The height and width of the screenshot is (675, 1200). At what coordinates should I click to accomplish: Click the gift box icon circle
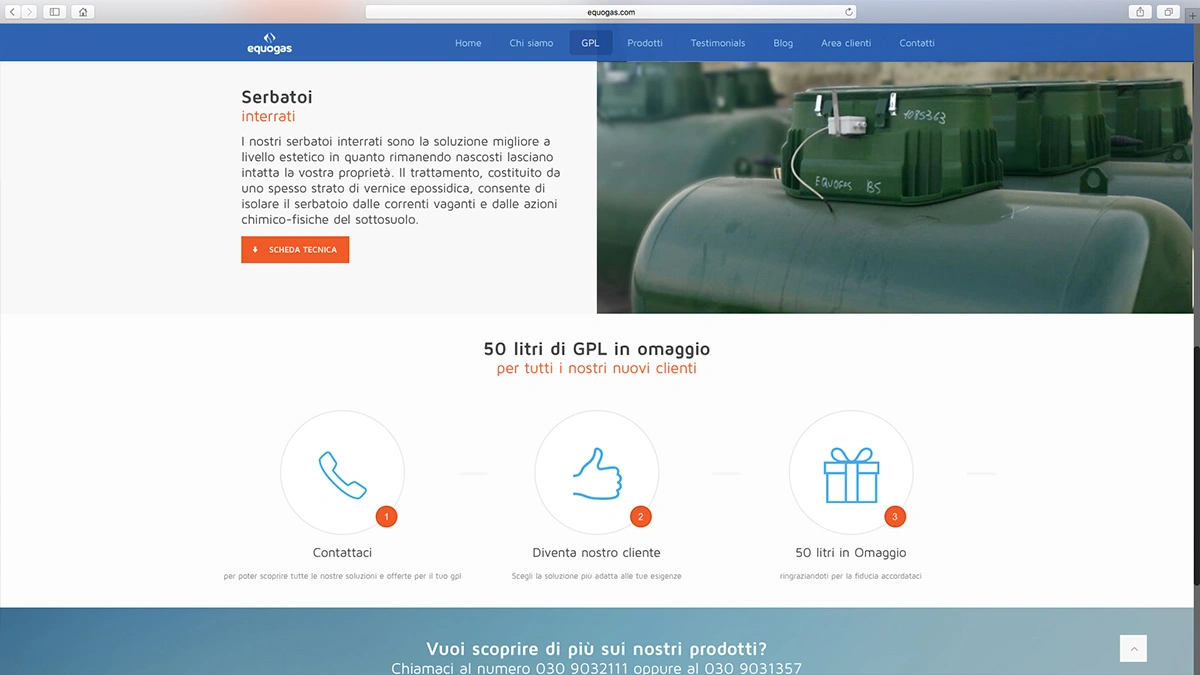tap(851, 472)
